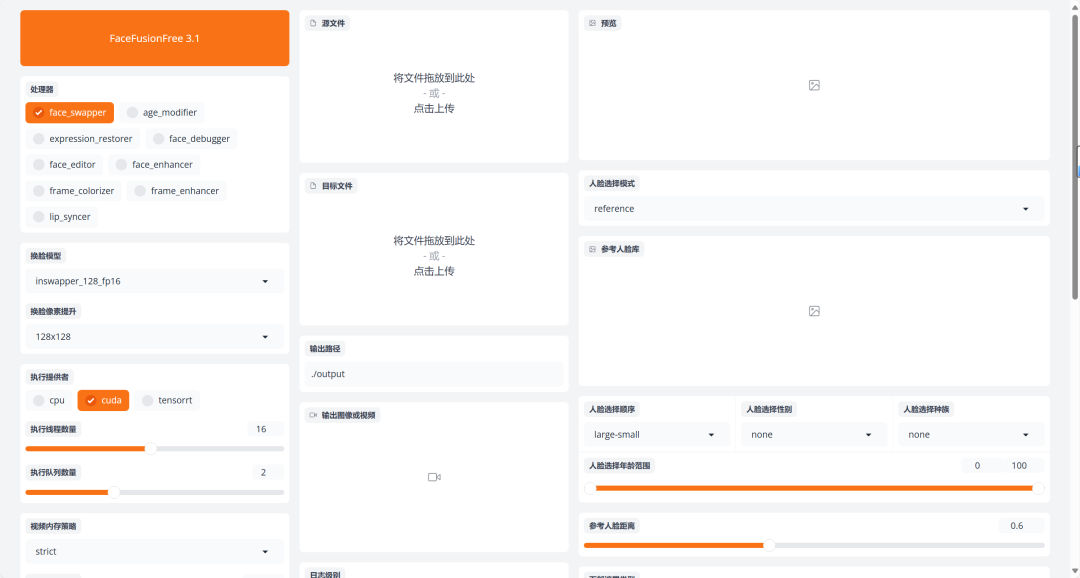
Task: Open the 人脸选择性别 dropdown
Action: point(814,435)
